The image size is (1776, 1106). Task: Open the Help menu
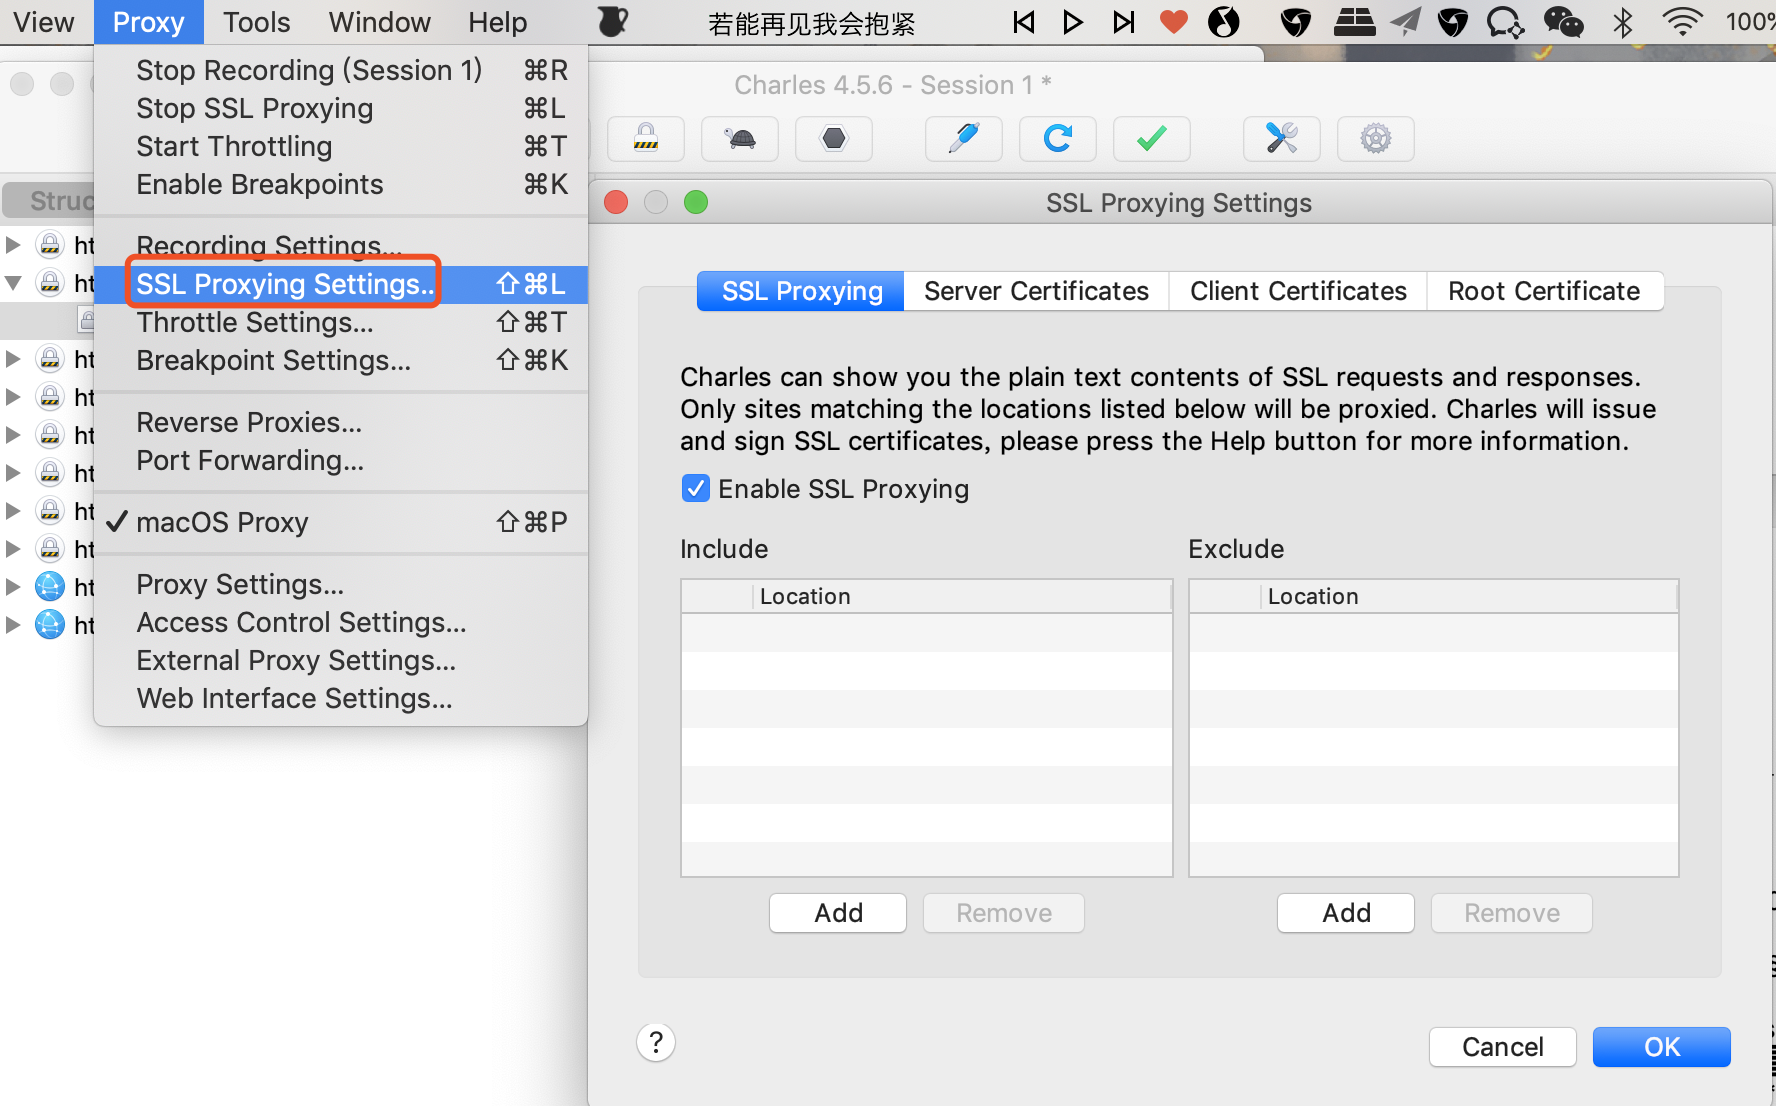497,22
